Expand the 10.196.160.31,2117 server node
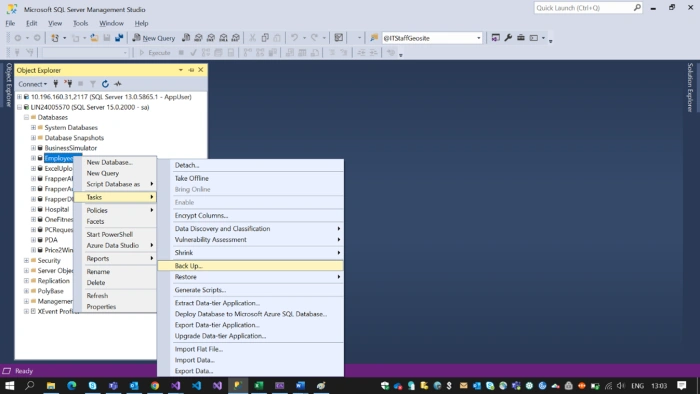Viewport: 700px width, 394px height. 19,97
